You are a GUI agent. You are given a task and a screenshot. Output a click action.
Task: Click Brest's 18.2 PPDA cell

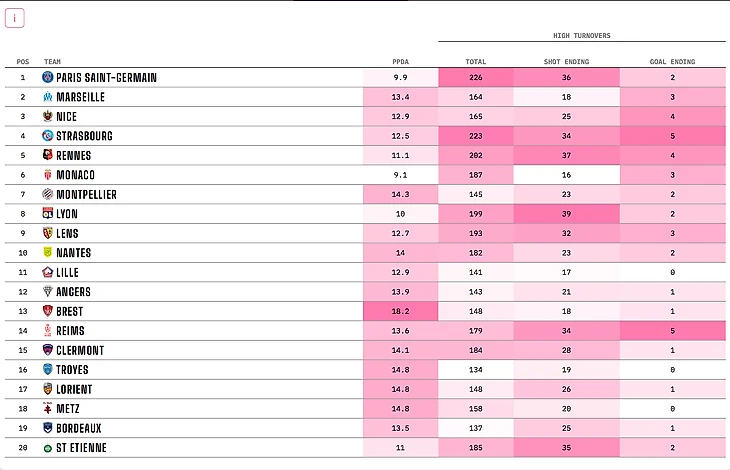click(400, 311)
